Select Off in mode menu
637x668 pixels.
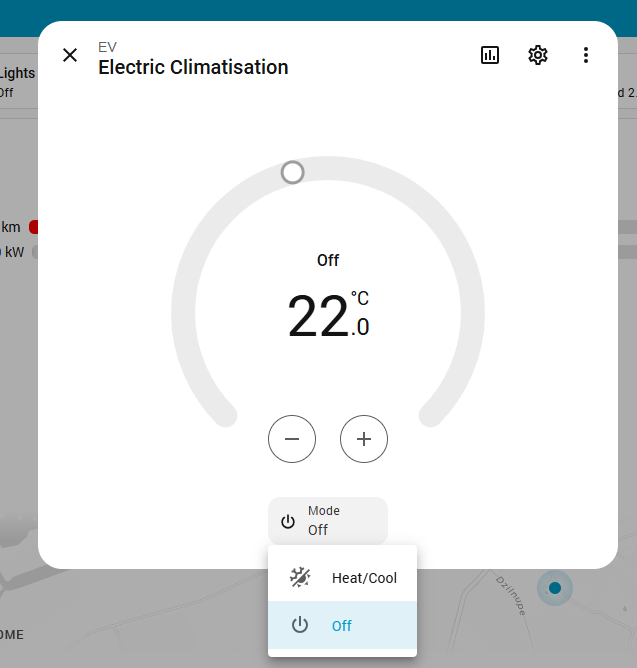point(342,625)
